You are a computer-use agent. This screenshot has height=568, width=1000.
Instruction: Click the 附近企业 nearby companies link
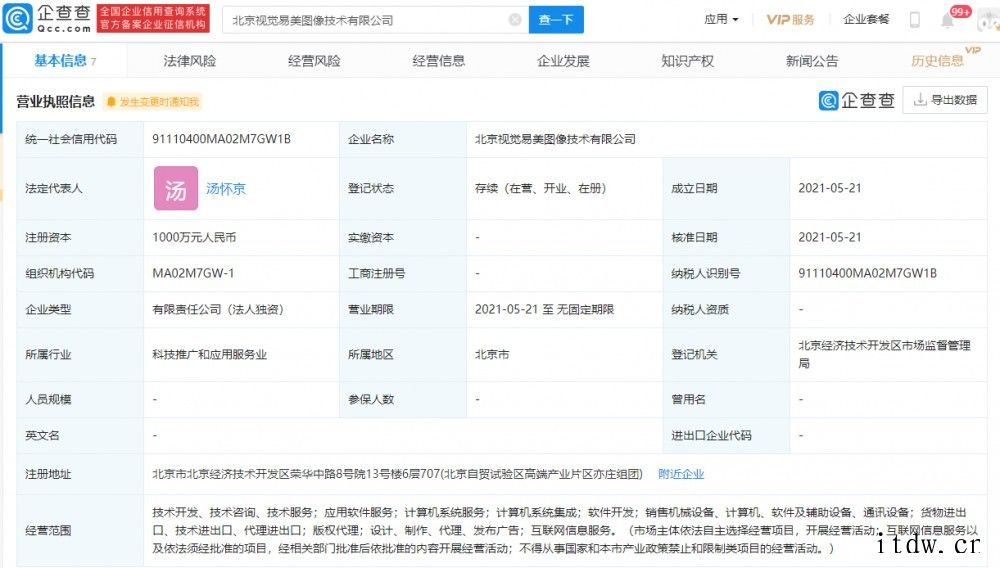pos(681,474)
